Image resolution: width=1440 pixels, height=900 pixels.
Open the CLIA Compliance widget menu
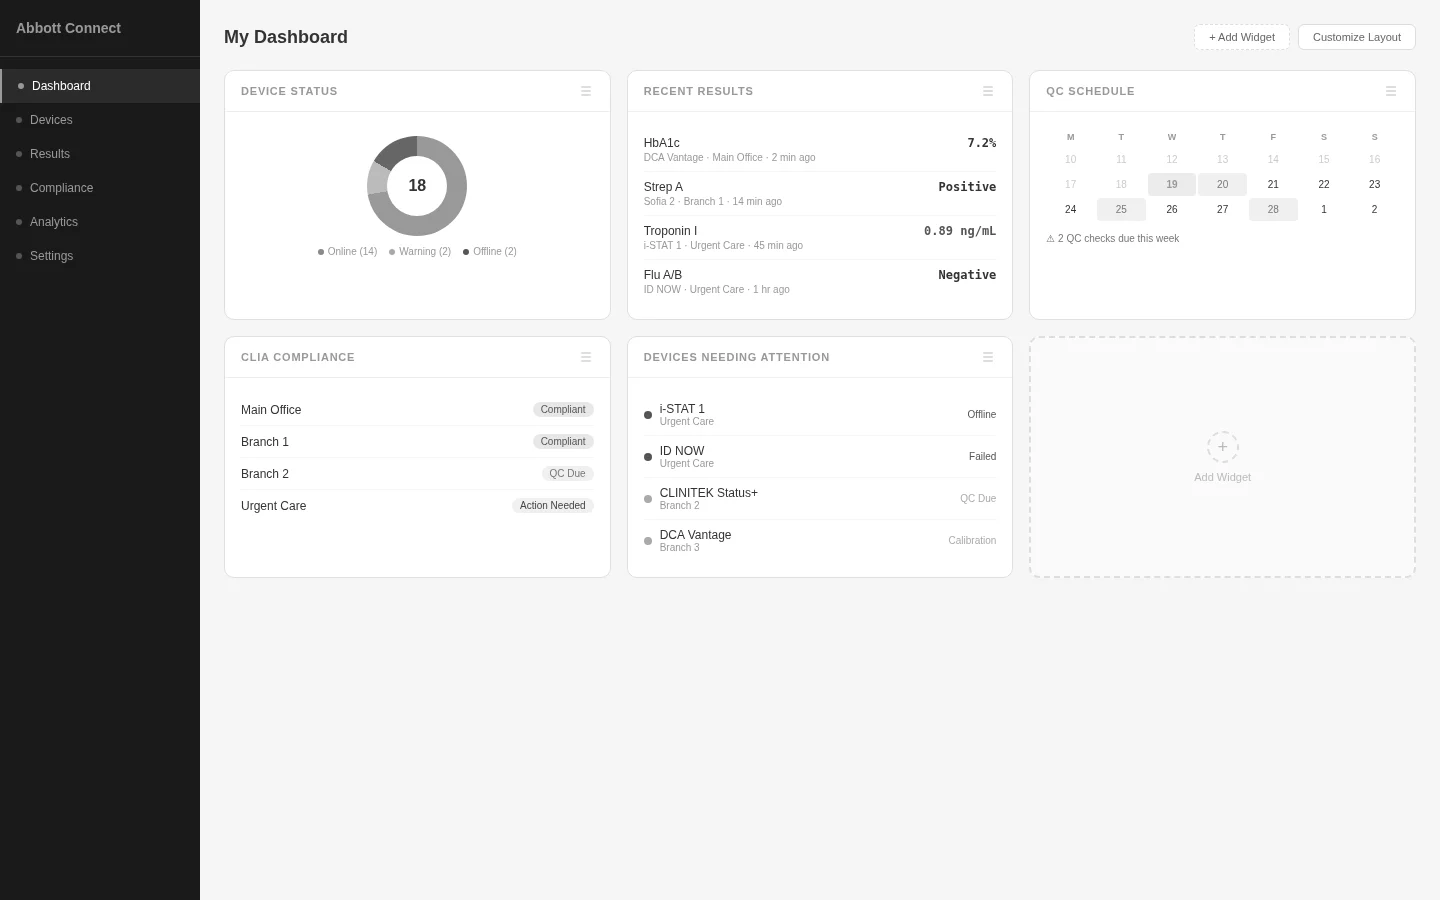click(586, 357)
